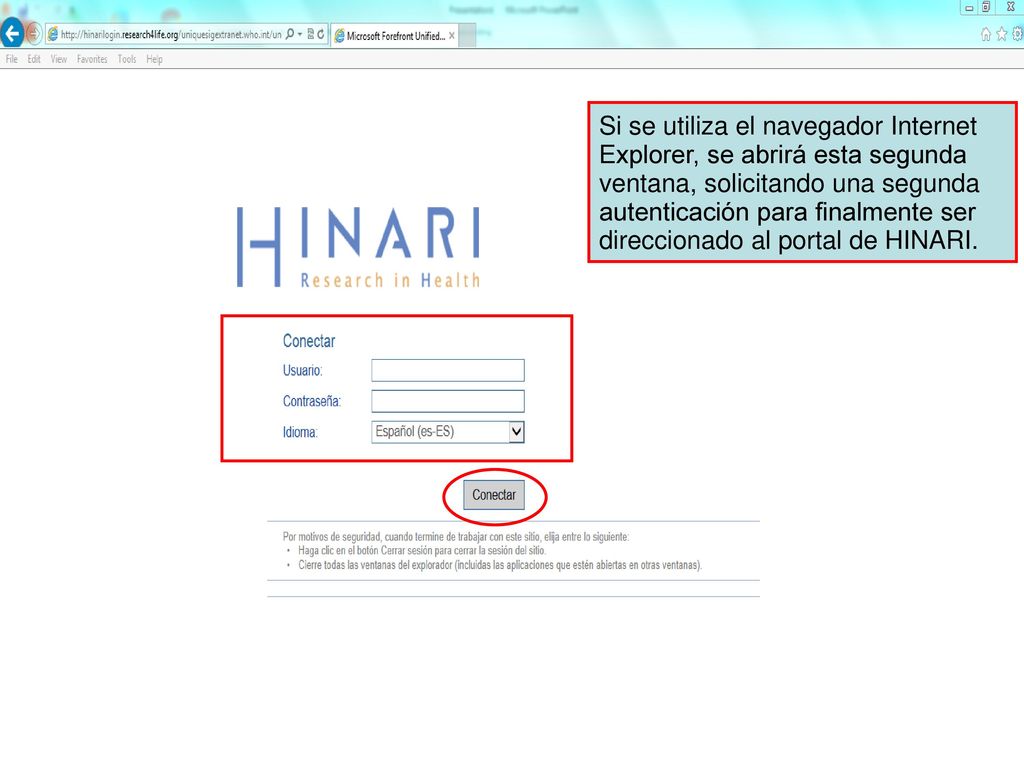
Task: Click the 'Conectar' heading text
Action: pyautogui.click(x=309, y=341)
